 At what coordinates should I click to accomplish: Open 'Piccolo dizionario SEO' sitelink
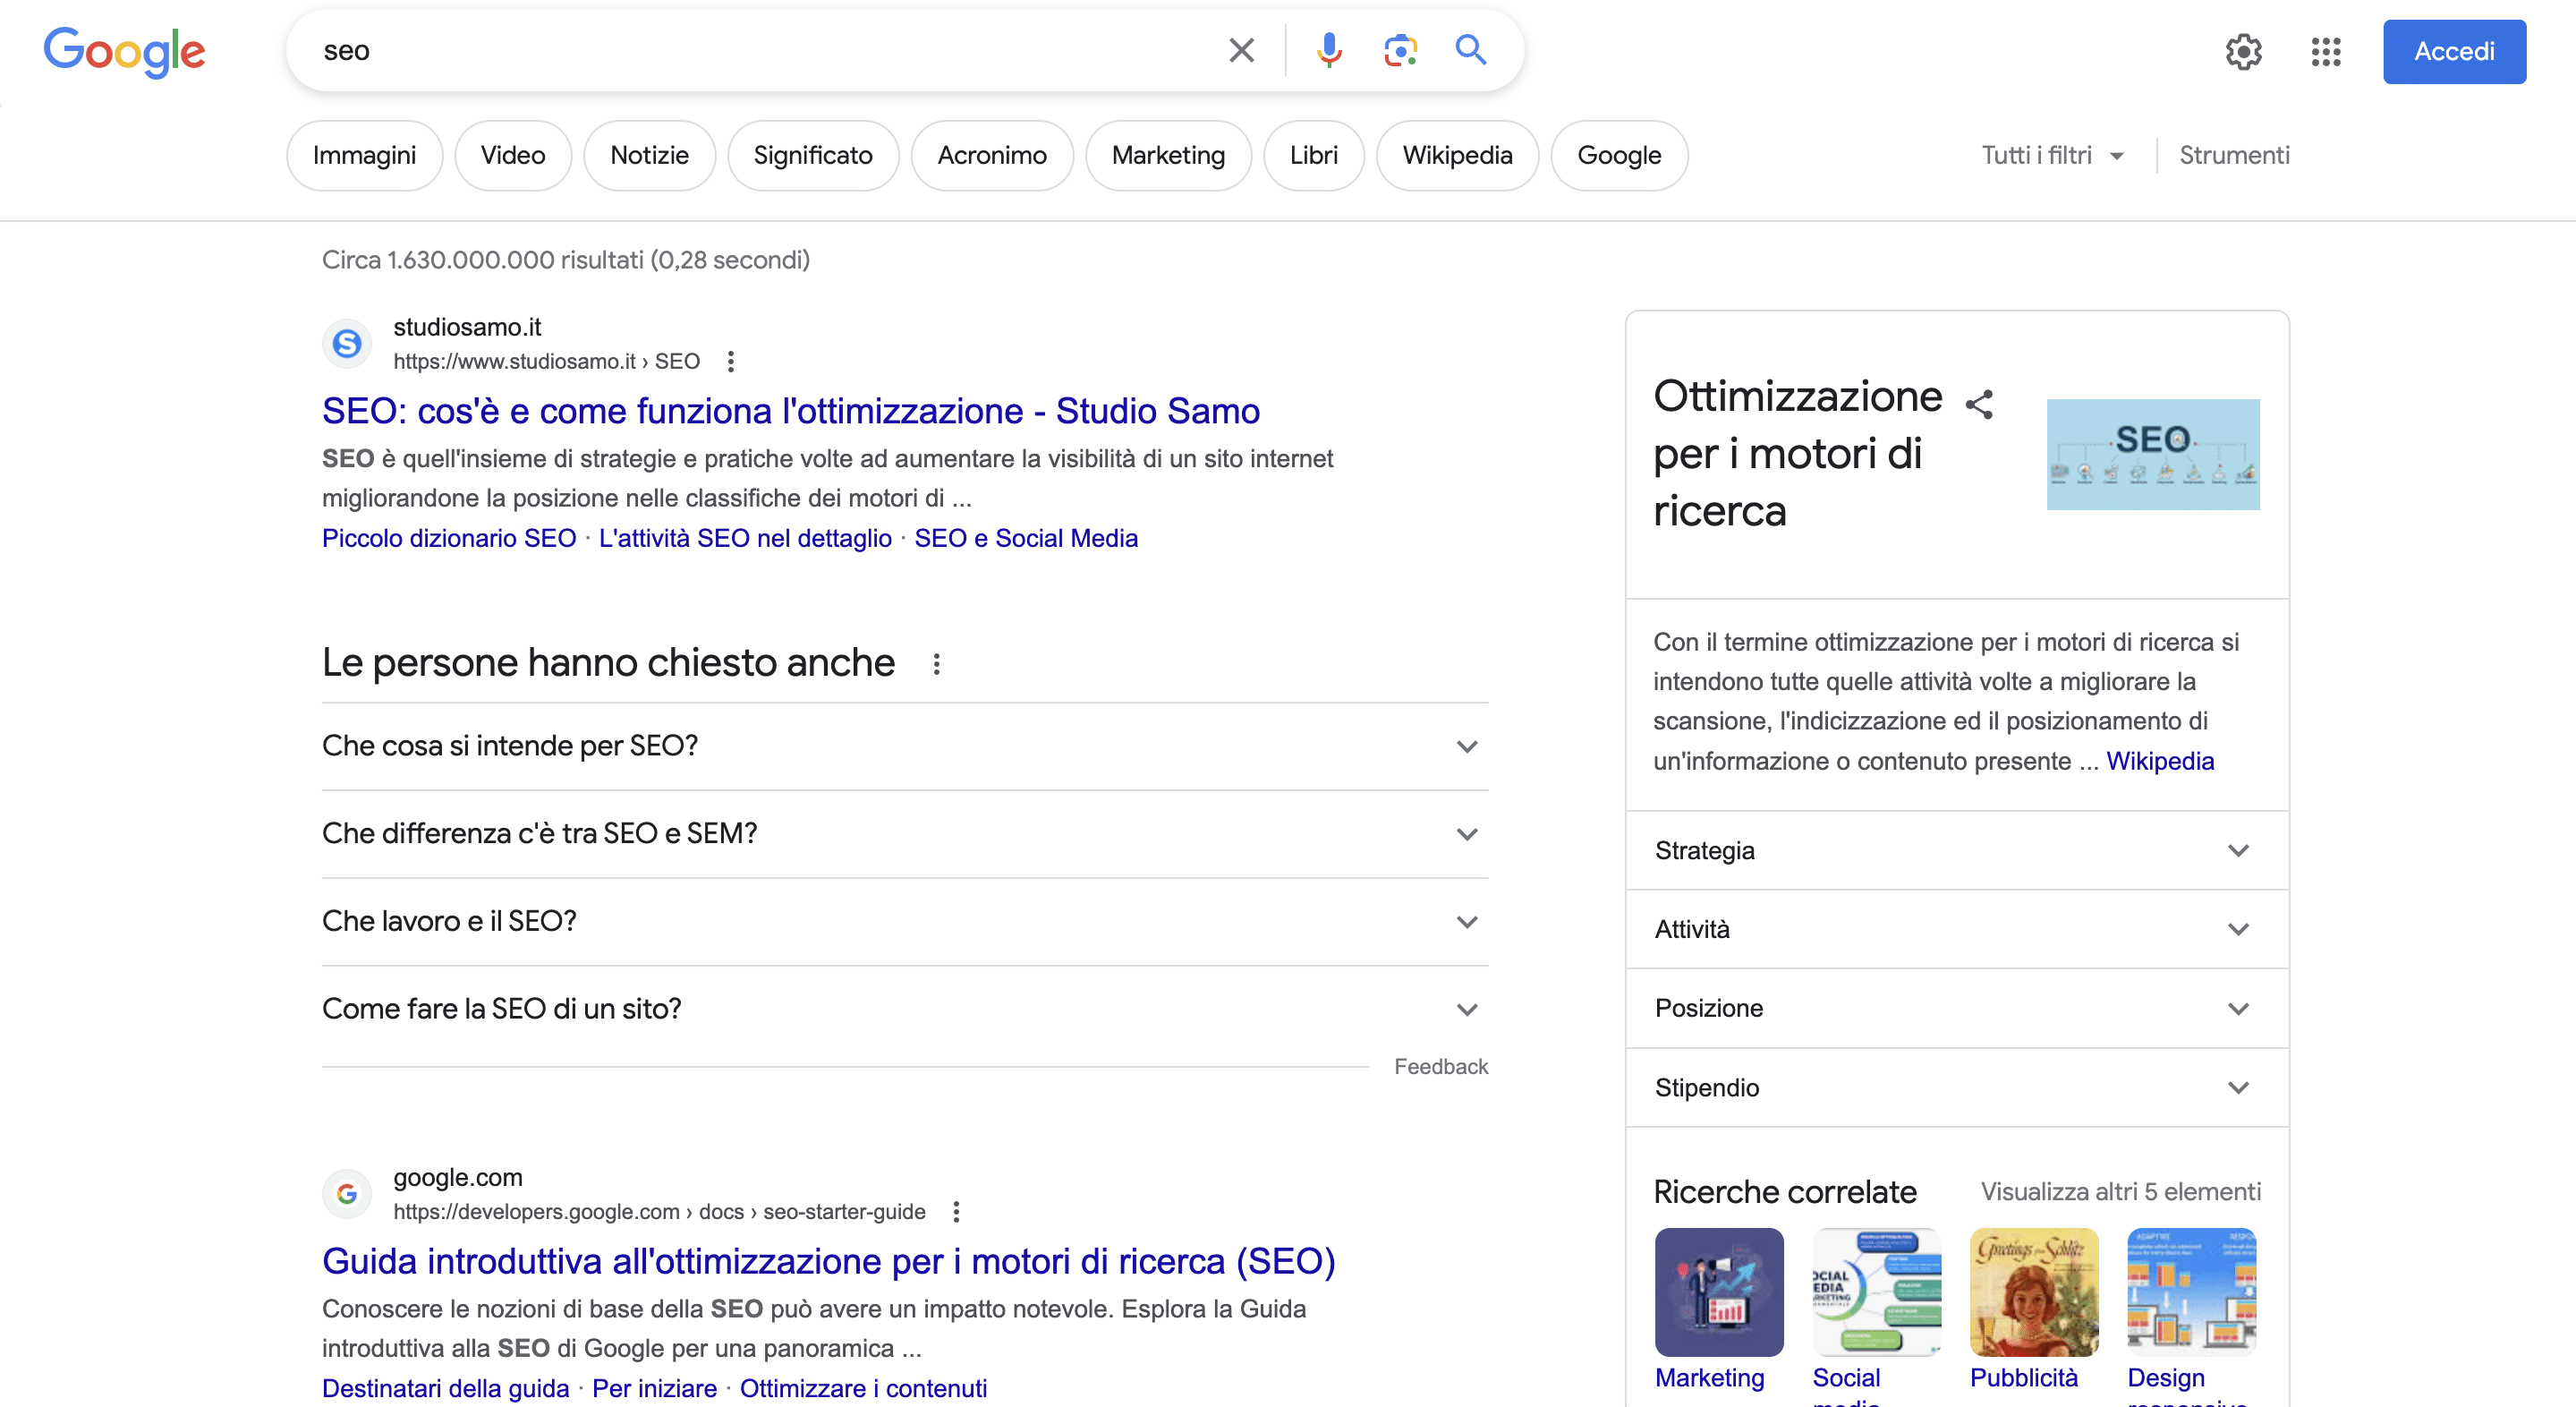click(449, 538)
